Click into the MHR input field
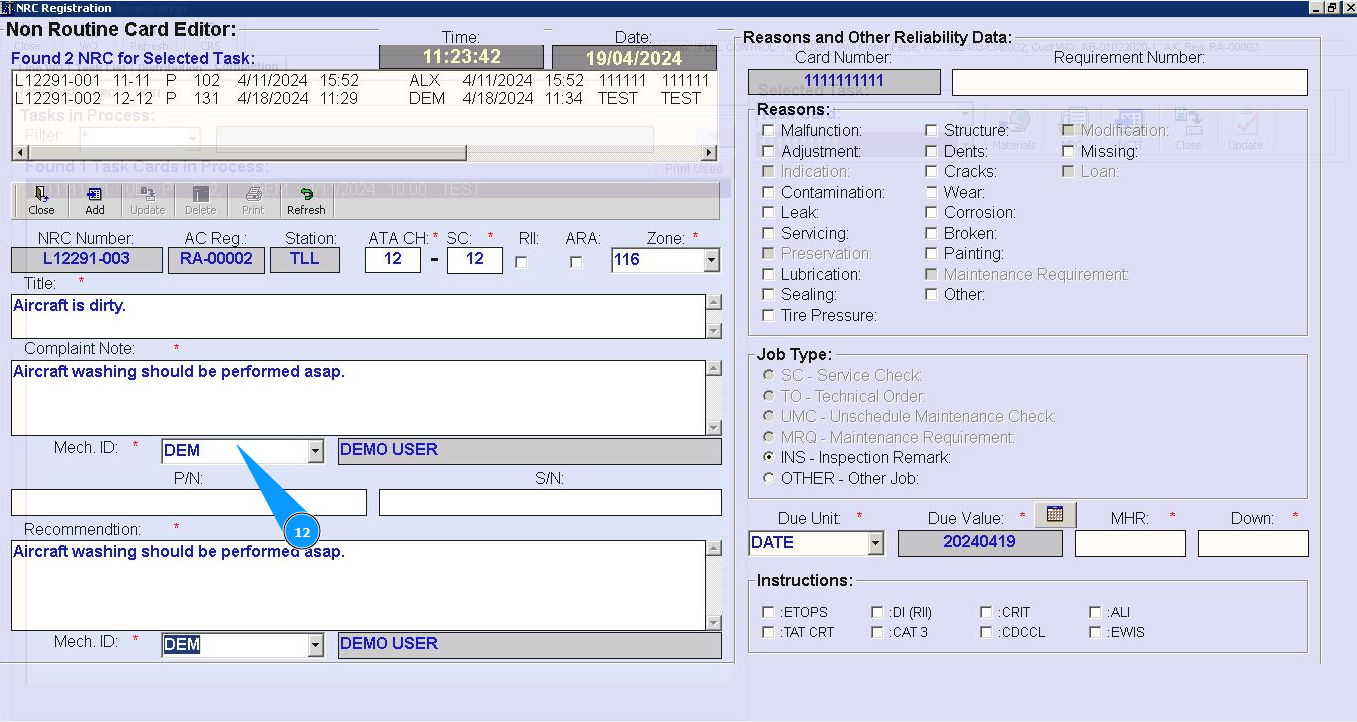 [x=1130, y=543]
